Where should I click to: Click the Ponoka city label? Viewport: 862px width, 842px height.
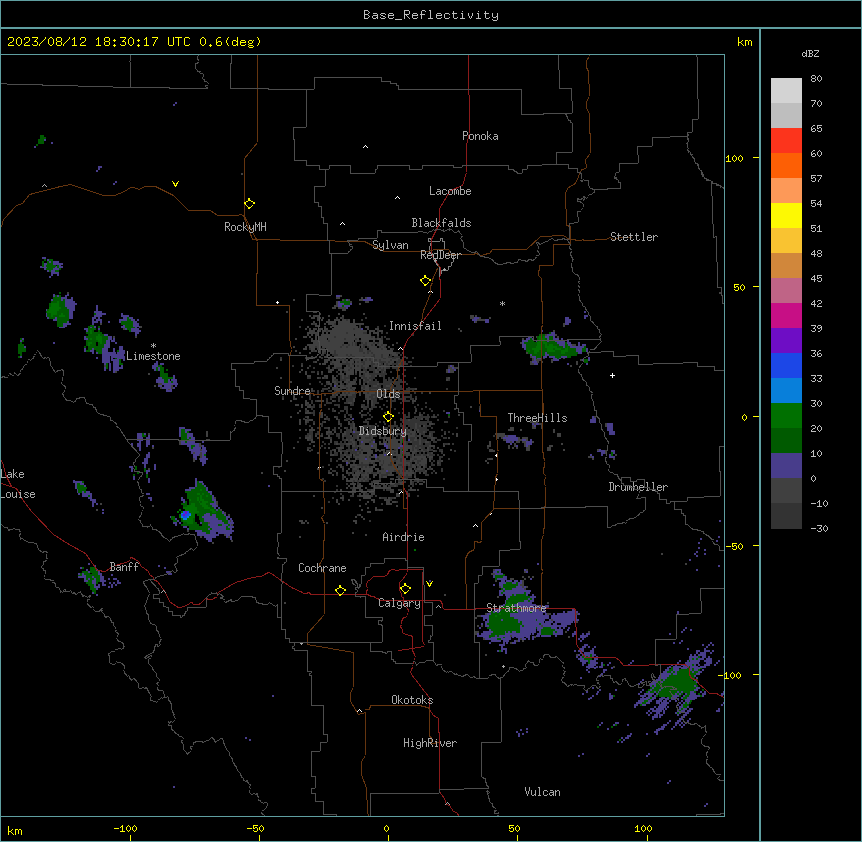480,136
